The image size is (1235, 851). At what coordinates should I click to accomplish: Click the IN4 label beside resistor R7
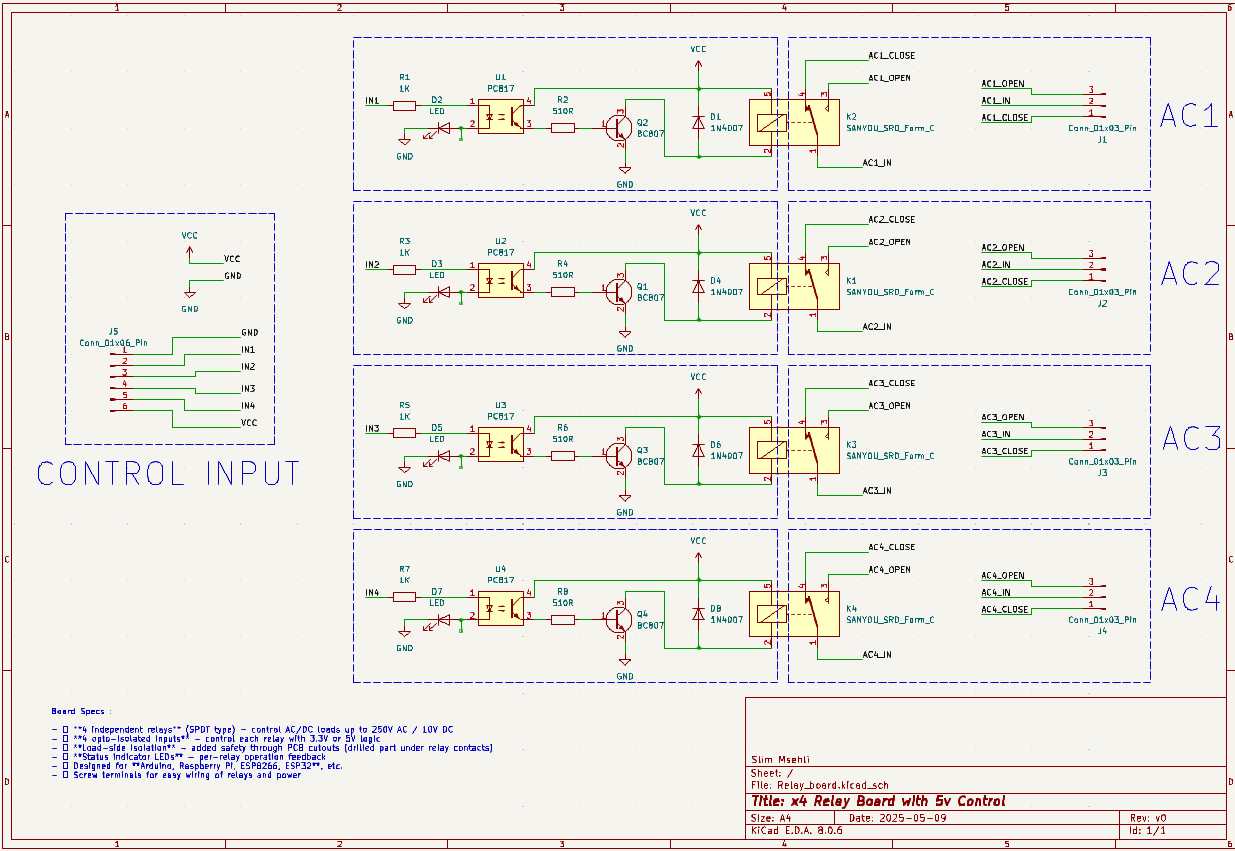[372, 593]
